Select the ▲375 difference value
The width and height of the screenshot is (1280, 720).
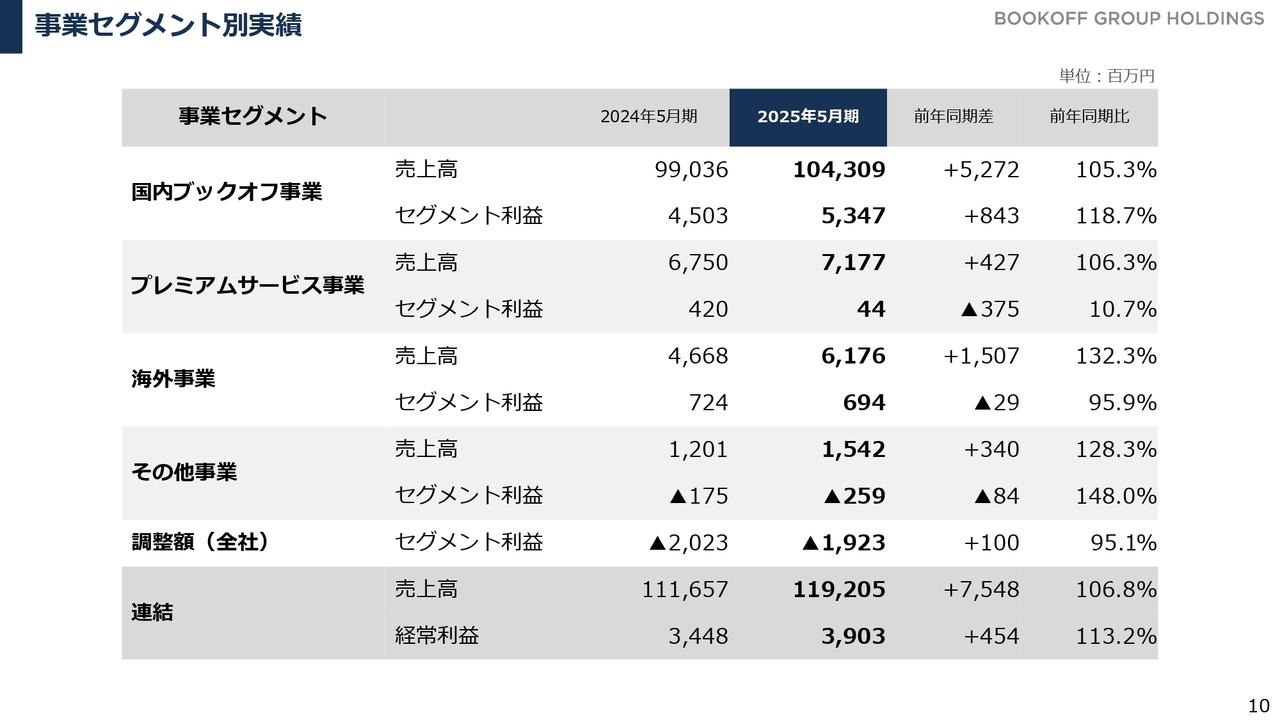click(x=990, y=310)
